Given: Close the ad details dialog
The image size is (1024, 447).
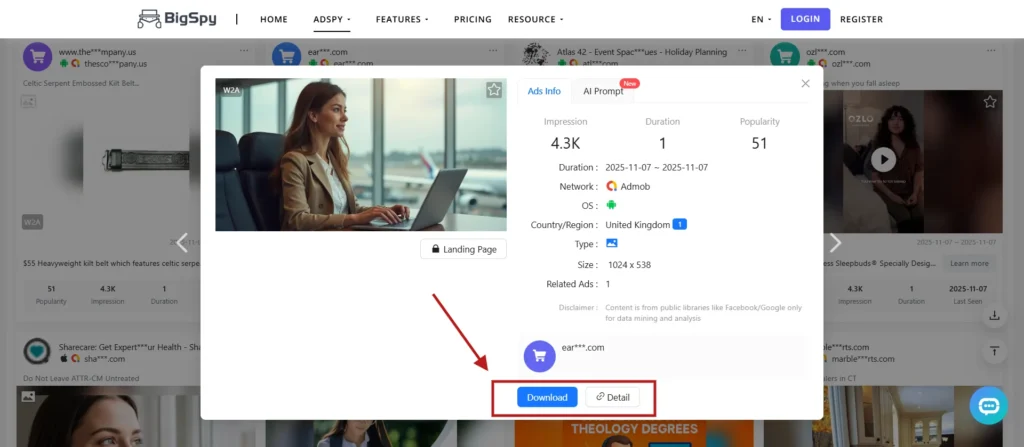Looking at the screenshot, I should 805,84.
